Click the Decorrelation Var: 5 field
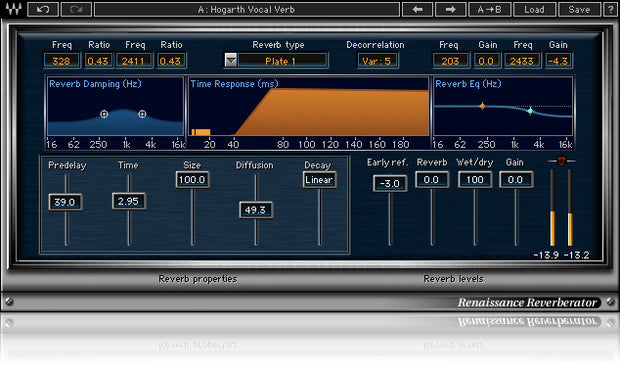Image resolution: width=620 pixels, height=372 pixels. click(x=377, y=60)
